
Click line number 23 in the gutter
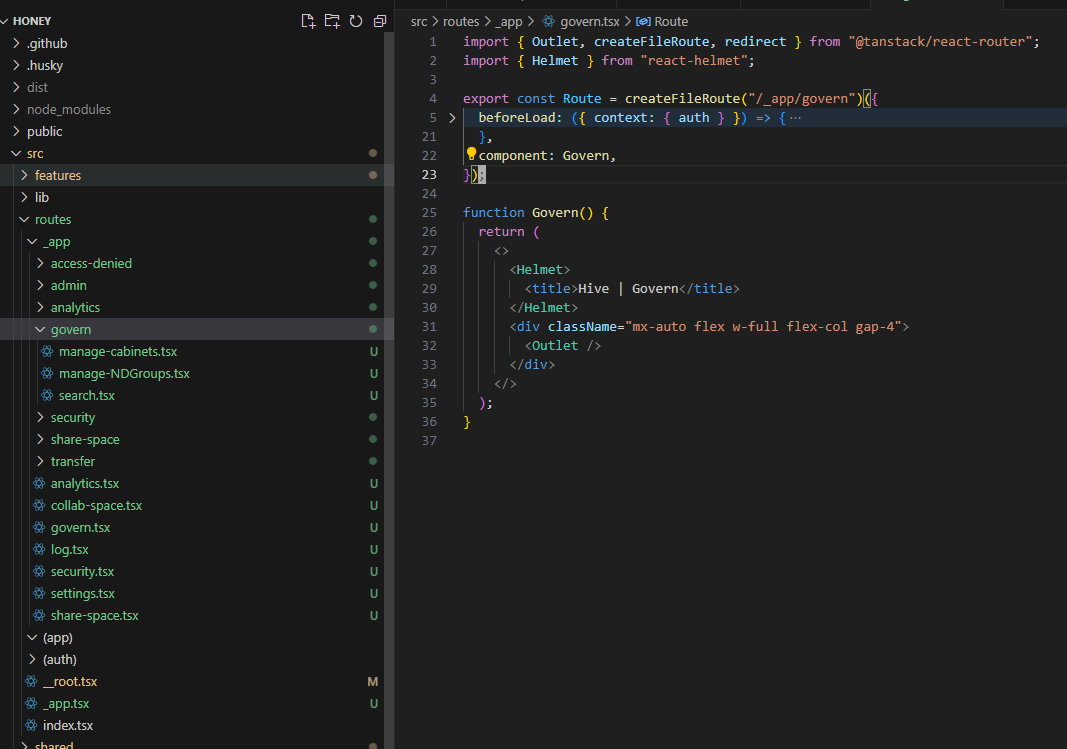pos(429,175)
